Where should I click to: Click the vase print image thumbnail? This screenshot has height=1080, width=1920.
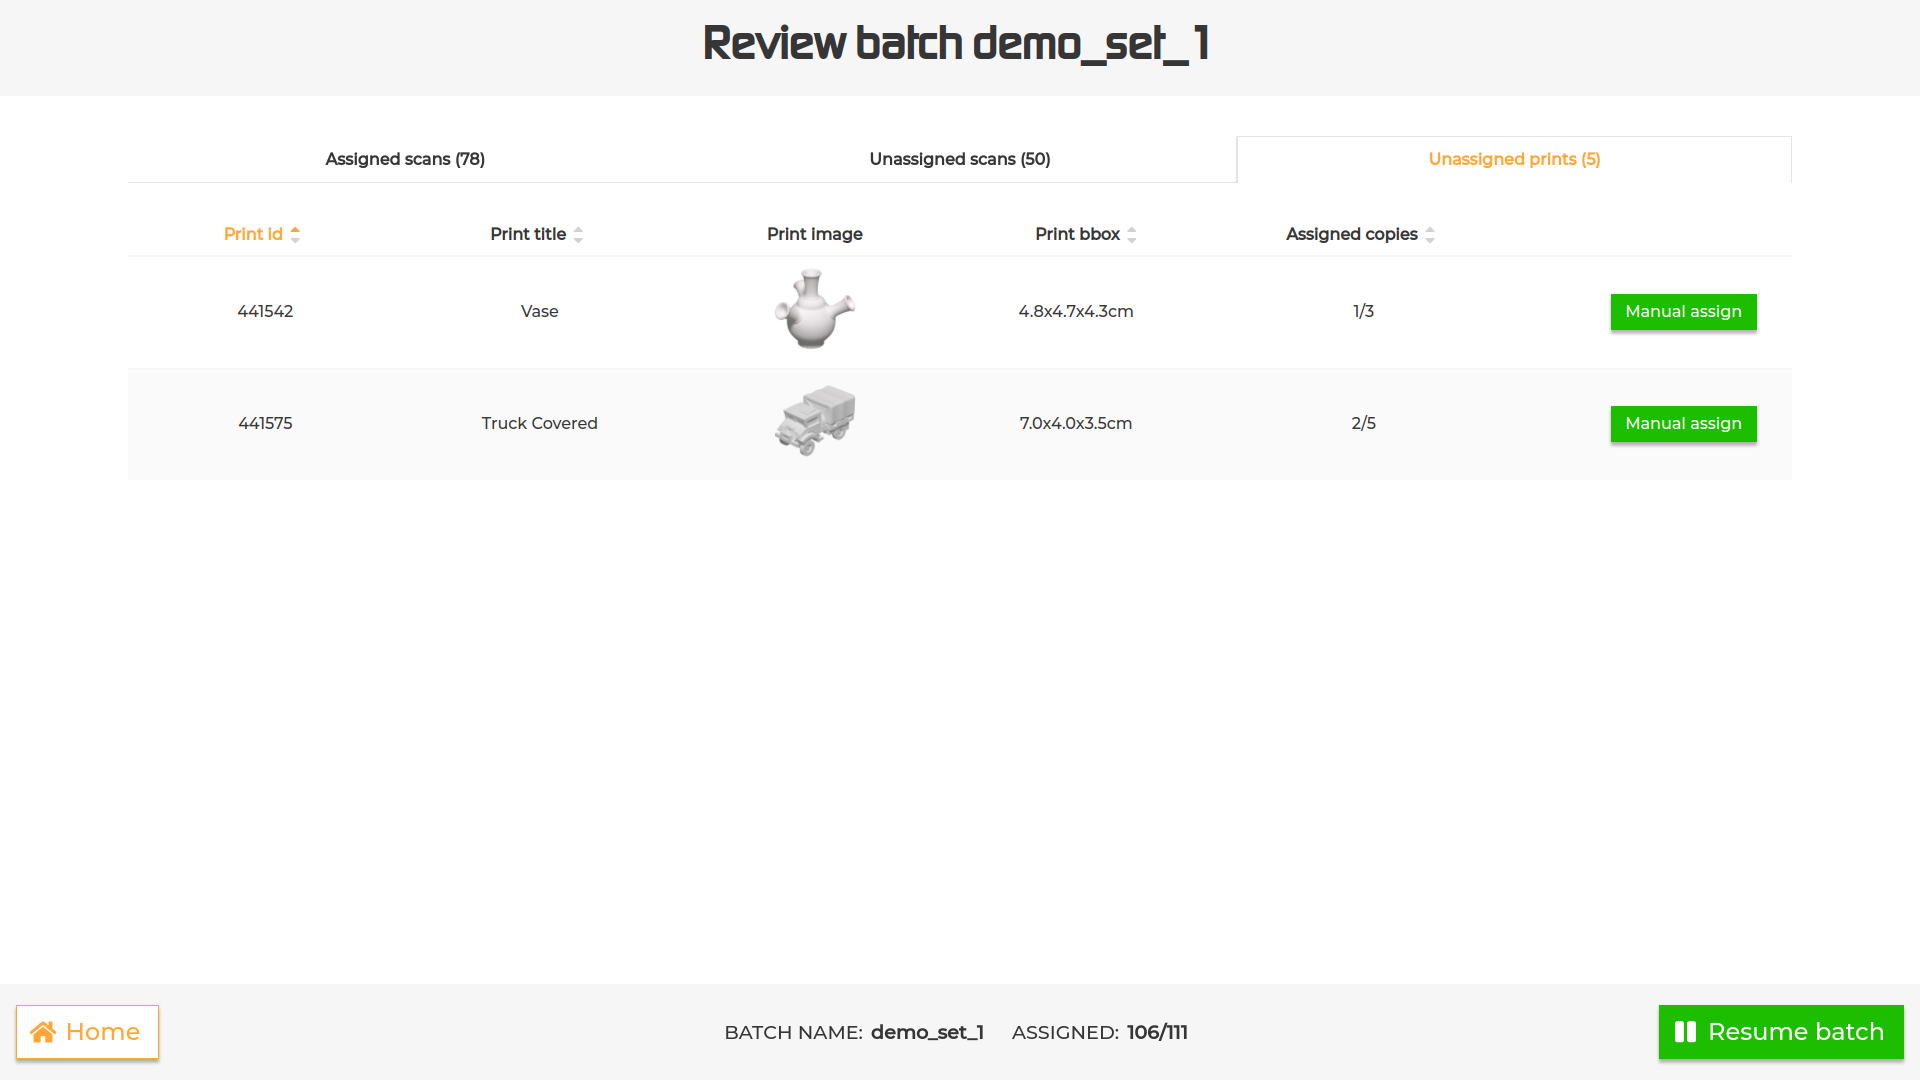[x=814, y=309]
